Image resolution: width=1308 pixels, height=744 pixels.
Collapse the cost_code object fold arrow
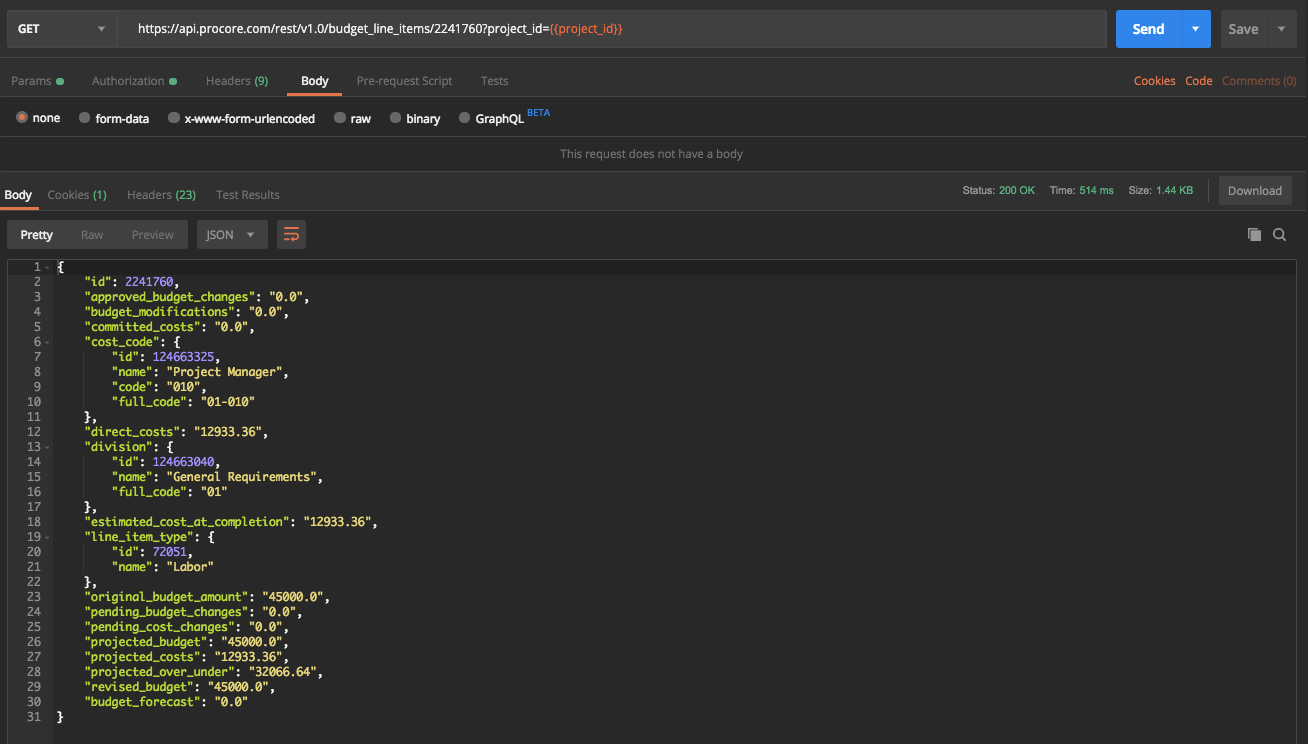(x=47, y=342)
